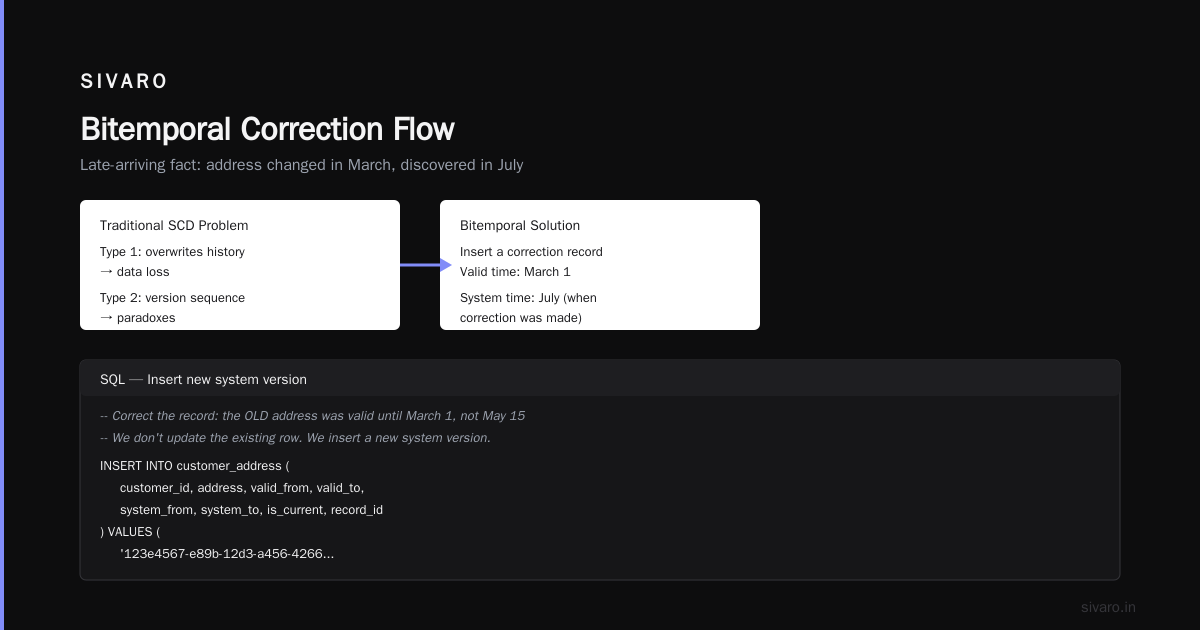Select the Valid time: March 1 line
This screenshot has width=1200, height=630.
click(x=515, y=272)
